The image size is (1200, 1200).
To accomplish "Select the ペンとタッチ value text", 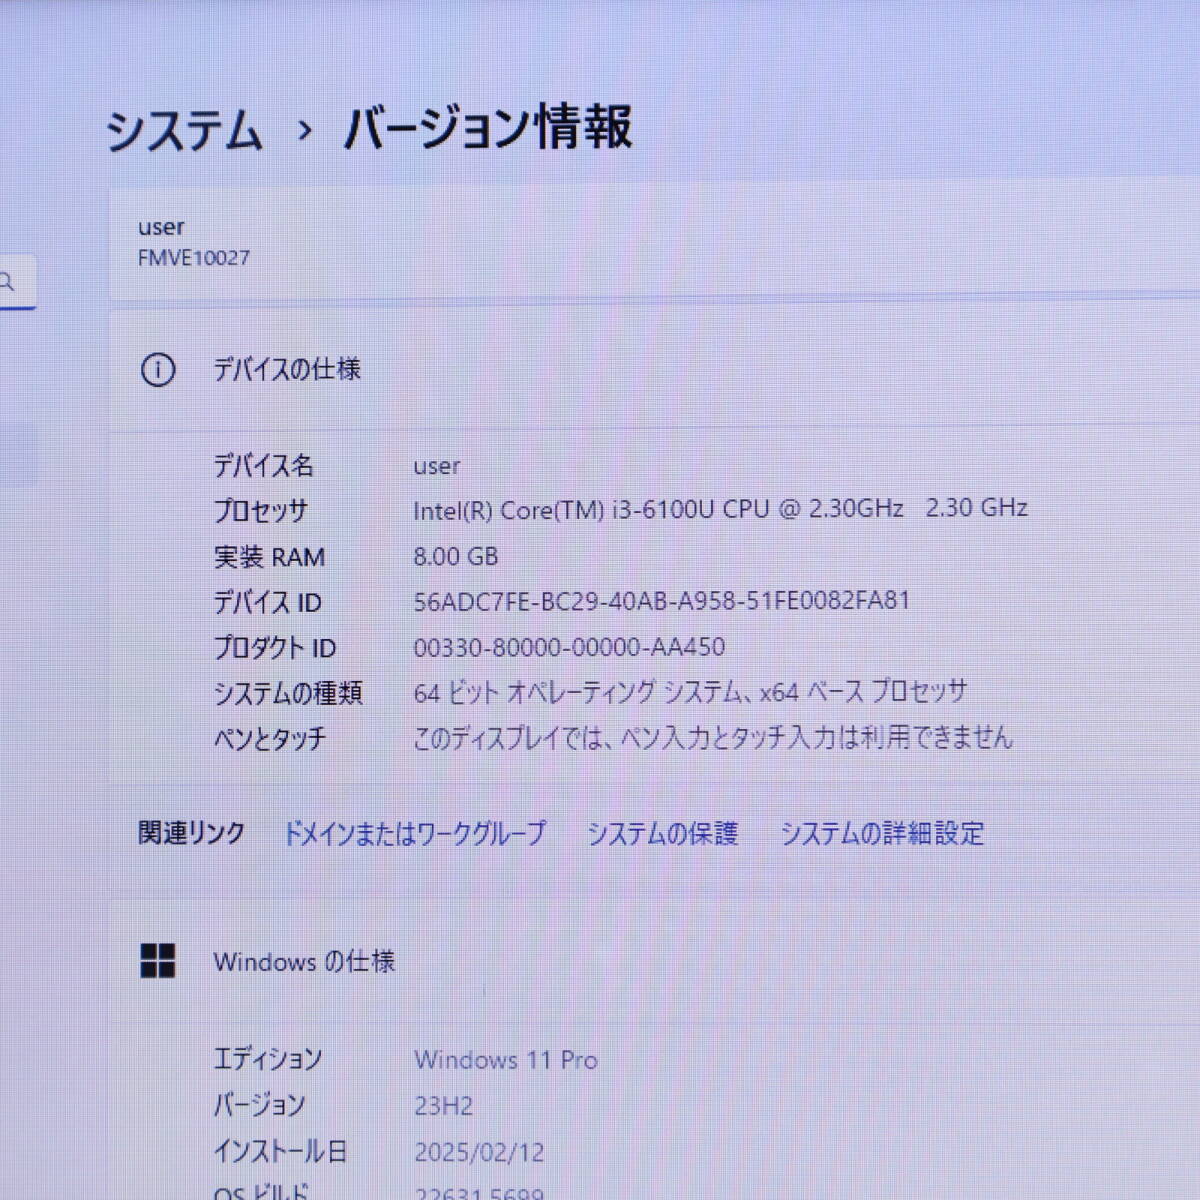I will coord(713,738).
